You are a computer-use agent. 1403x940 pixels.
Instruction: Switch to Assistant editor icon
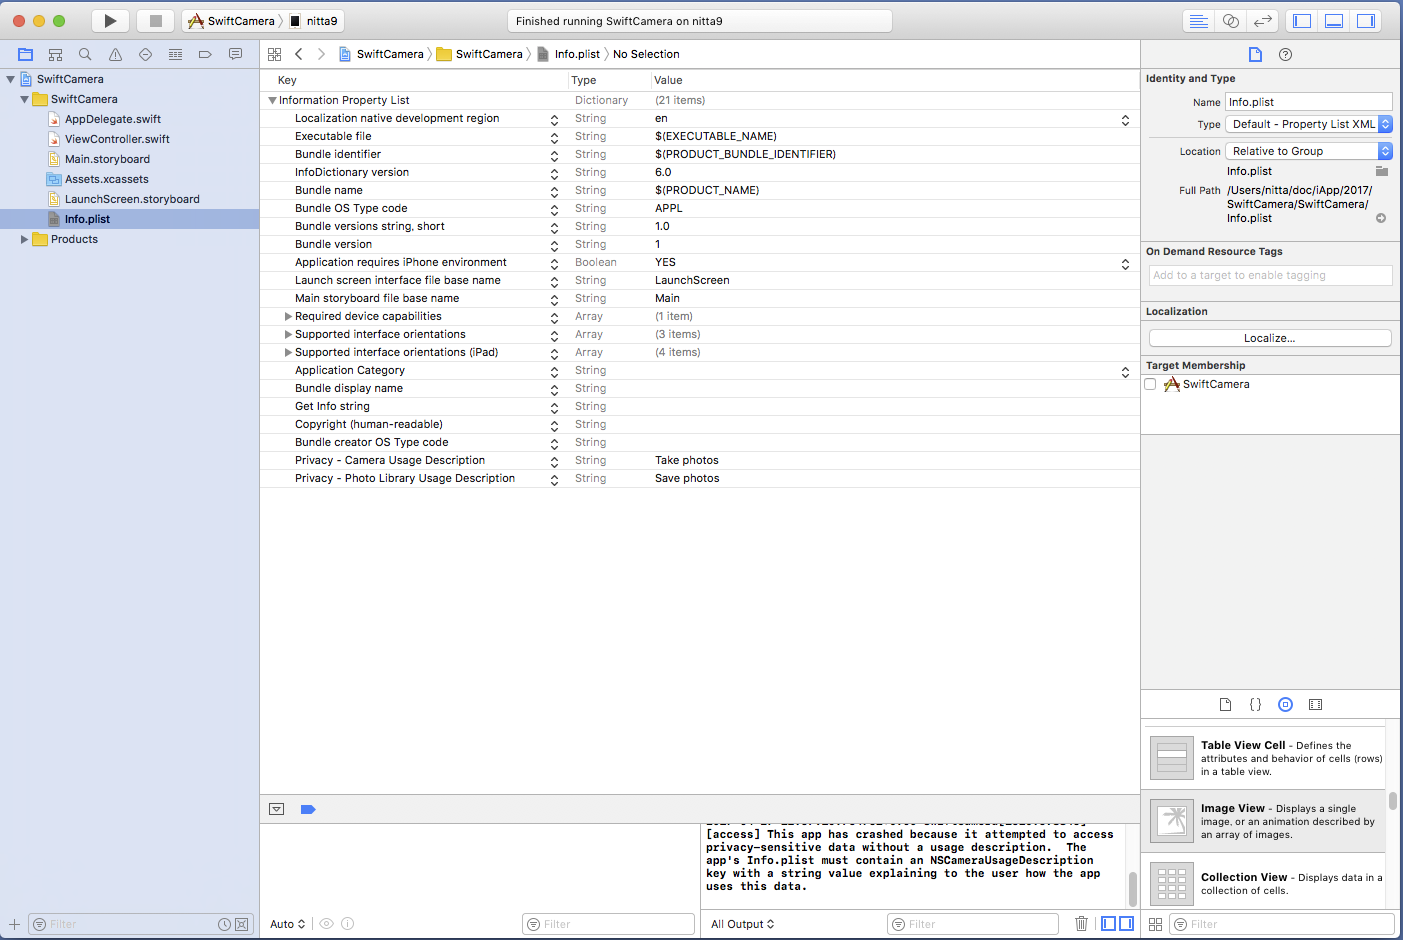tap(1231, 21)
